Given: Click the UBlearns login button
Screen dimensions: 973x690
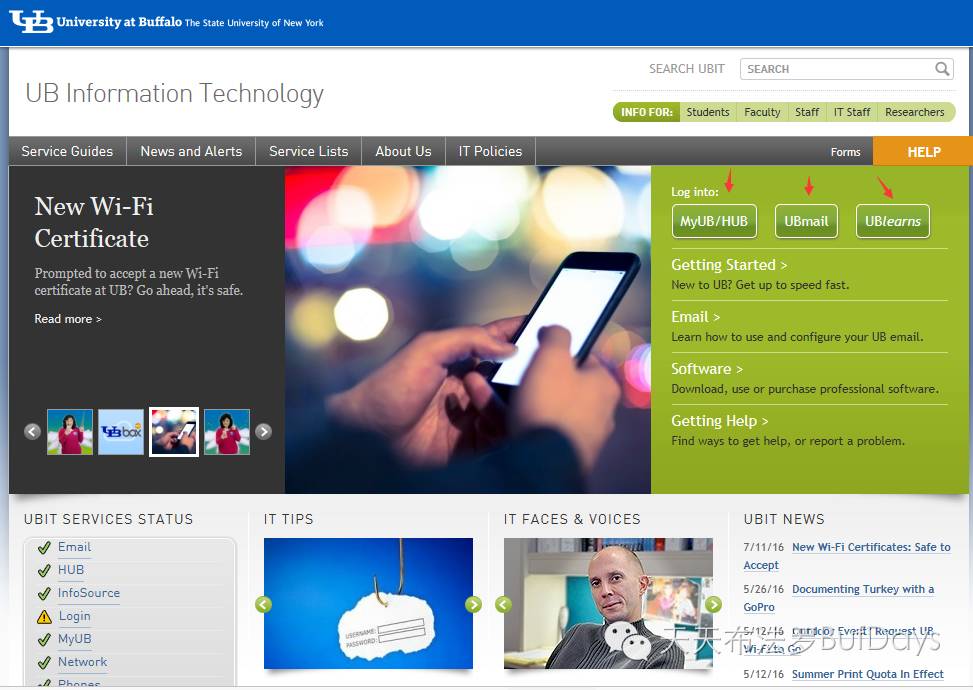Looking at the screenshot, I should coord(892,221).
